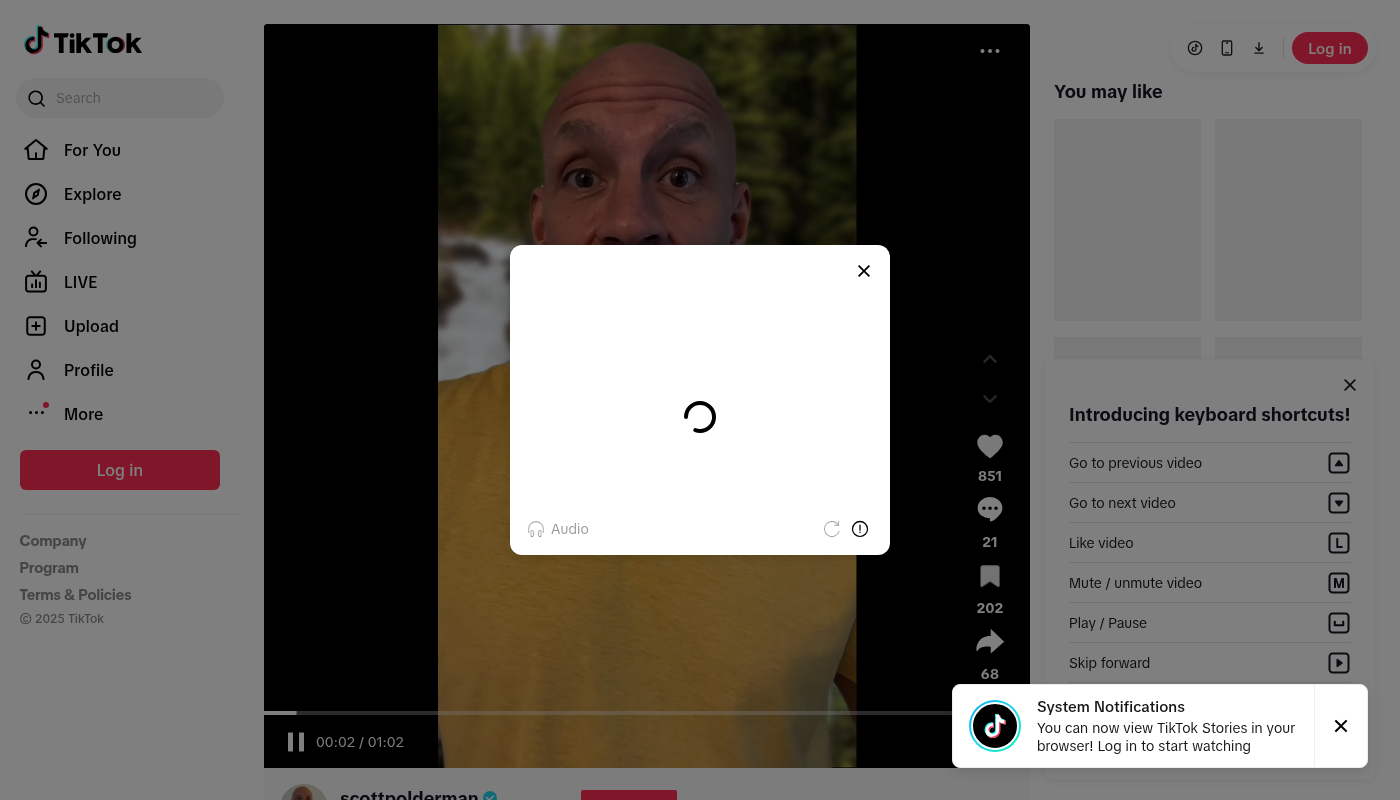Viewport: 1400px width, 800px height.
Task: Click the TikTok logo in sidebar
Action: click(x=83, y=42)
